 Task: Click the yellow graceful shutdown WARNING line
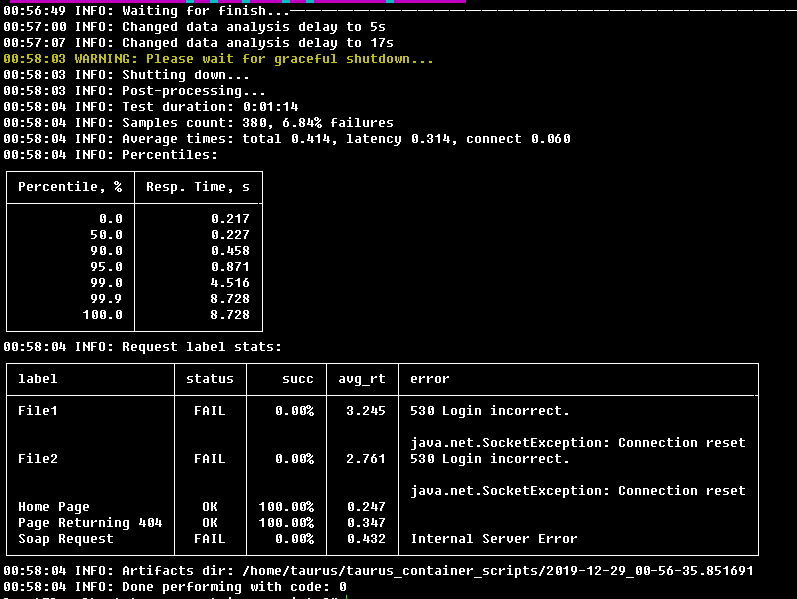pyautogui.click(x=219, y=59)
